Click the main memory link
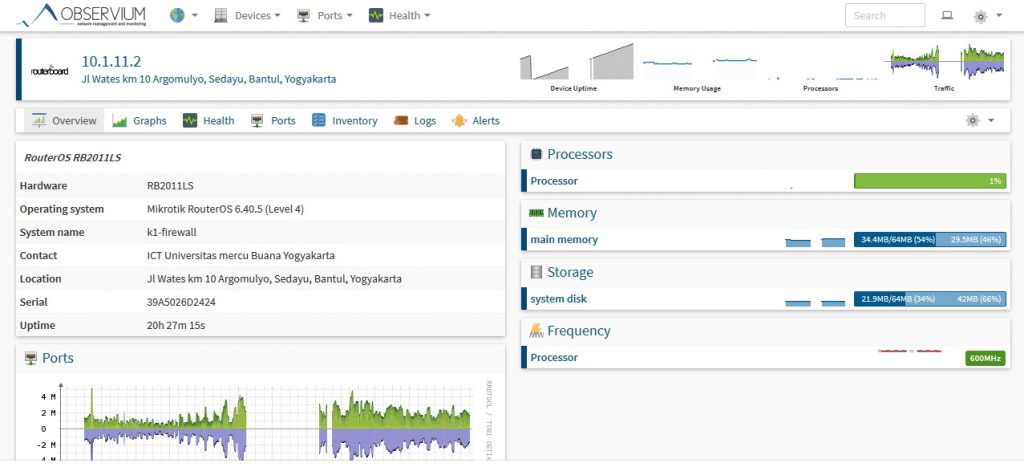1024x467 pixels. tap(564, 240)
